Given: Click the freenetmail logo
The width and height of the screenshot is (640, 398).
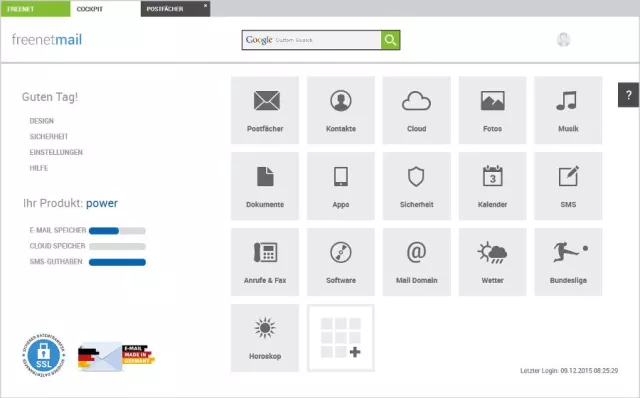Looking at the screenshot, I should pos(47,40).
